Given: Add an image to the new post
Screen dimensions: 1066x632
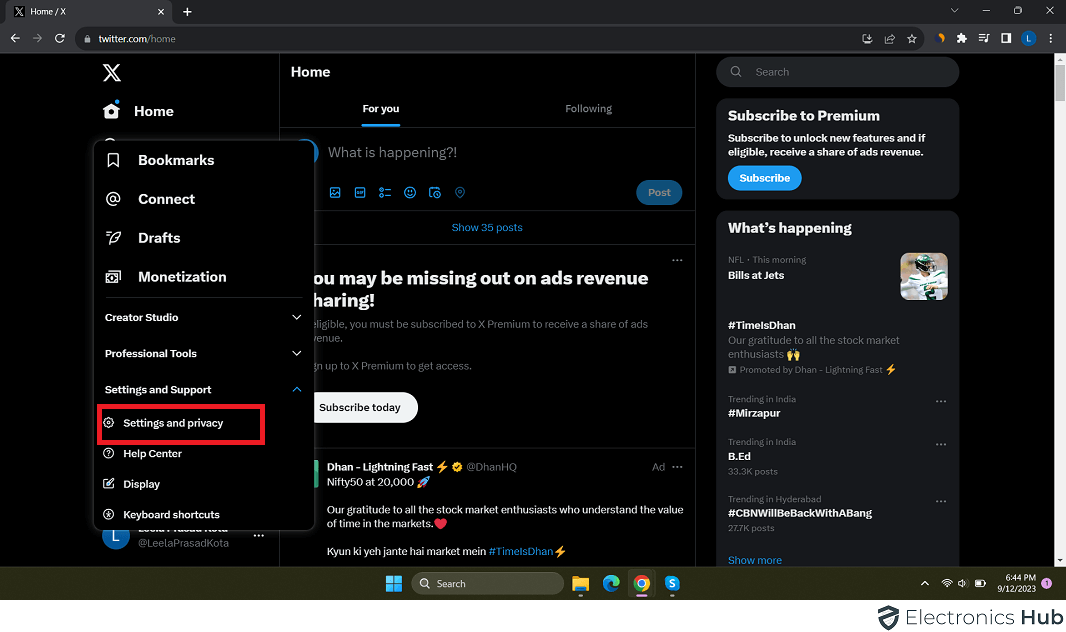Looking at the screenshot, I should point(335,192).
